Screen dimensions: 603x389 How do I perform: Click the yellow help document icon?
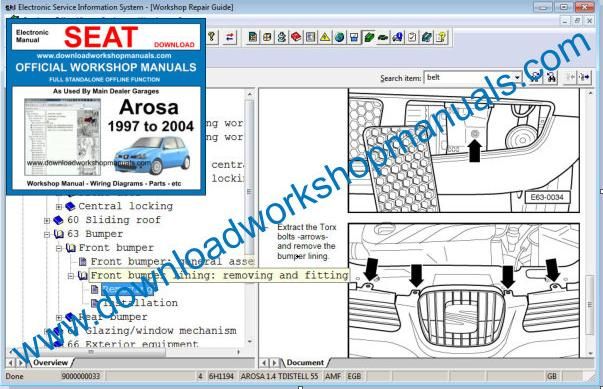click(x=441, y=37)
